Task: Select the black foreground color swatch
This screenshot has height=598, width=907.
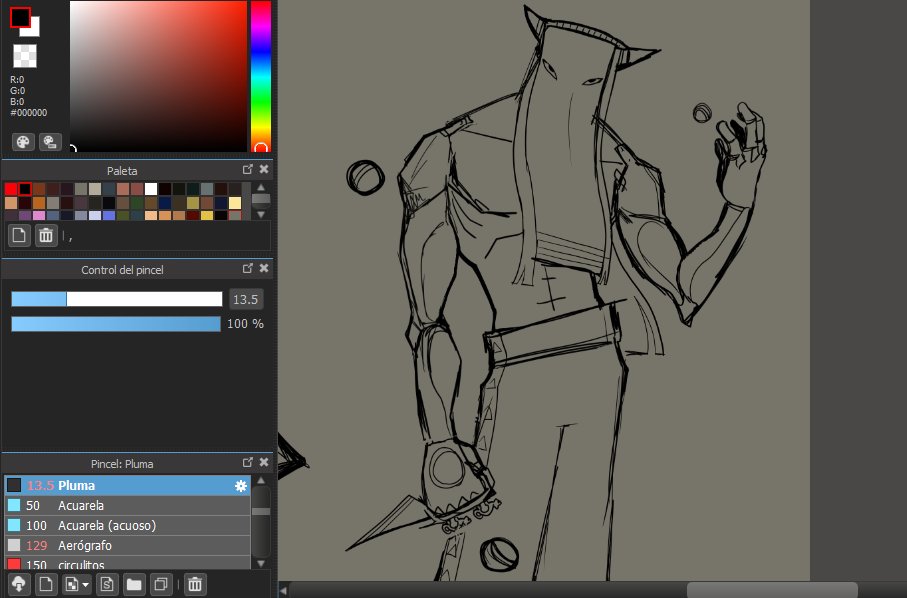Action: [20, 17]
